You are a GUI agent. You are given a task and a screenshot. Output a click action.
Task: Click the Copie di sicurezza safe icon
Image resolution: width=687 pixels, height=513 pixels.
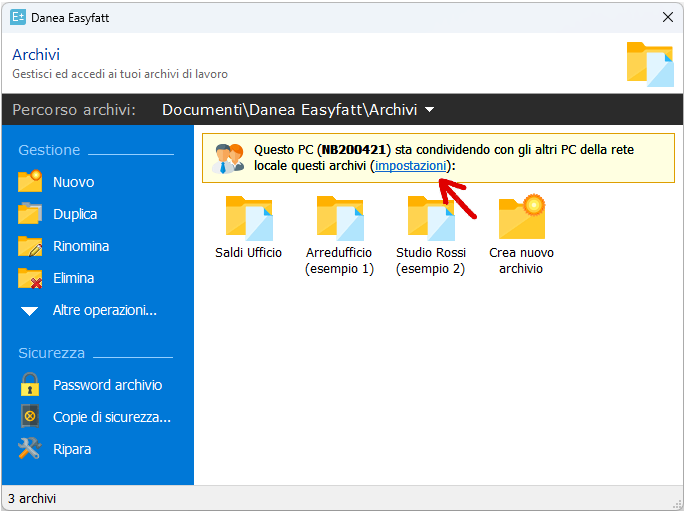coord(30,416)
